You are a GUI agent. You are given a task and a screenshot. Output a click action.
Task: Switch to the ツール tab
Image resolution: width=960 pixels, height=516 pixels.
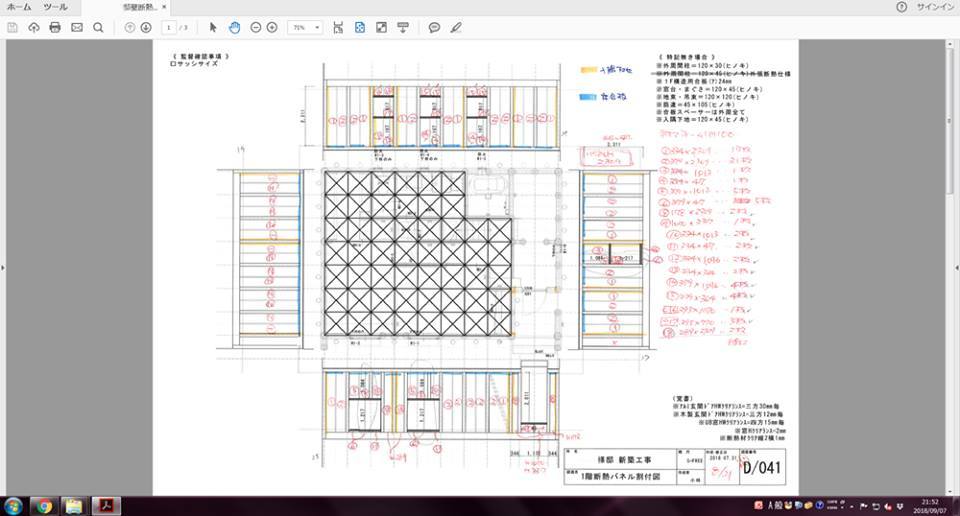coord(55,7)
